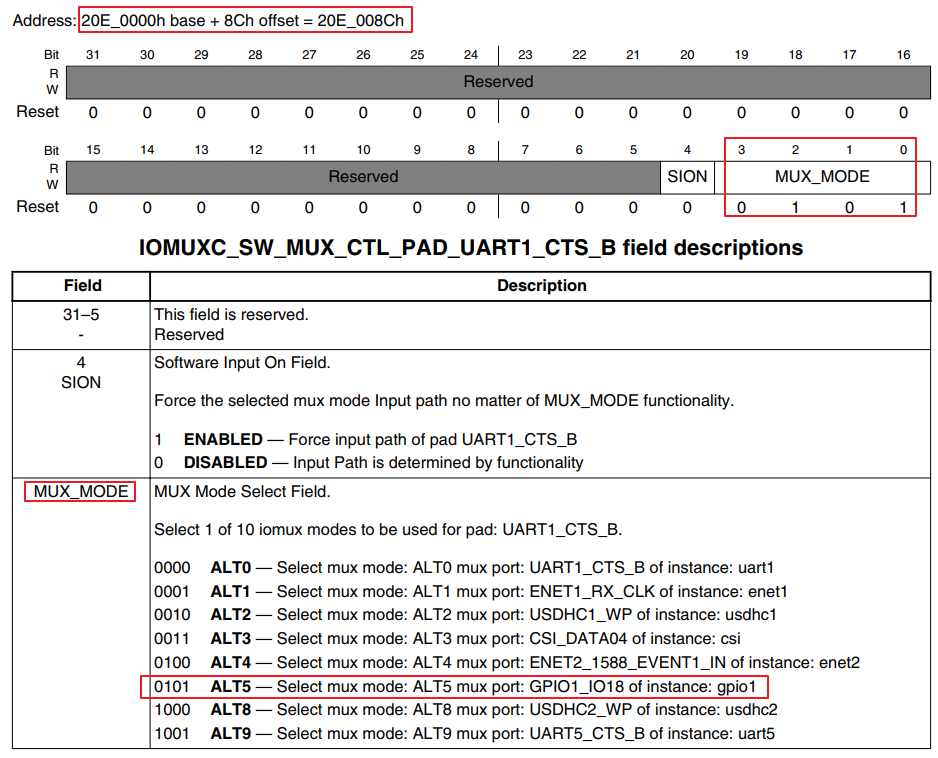Select the ALT0 UART1_CTS_B mode line

tap(464, 567)
